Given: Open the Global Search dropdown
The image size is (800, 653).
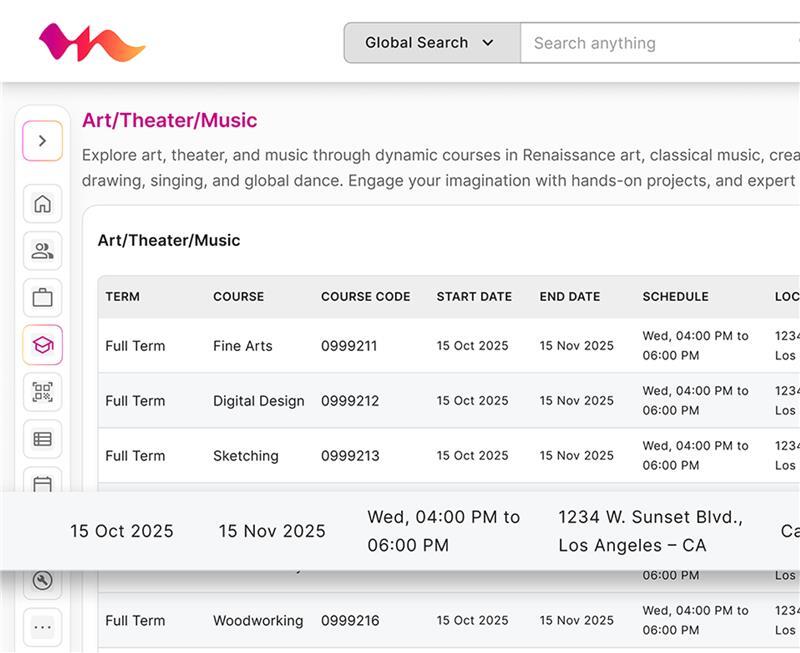Looking at the screenshot, I should (x=431, y=43).
